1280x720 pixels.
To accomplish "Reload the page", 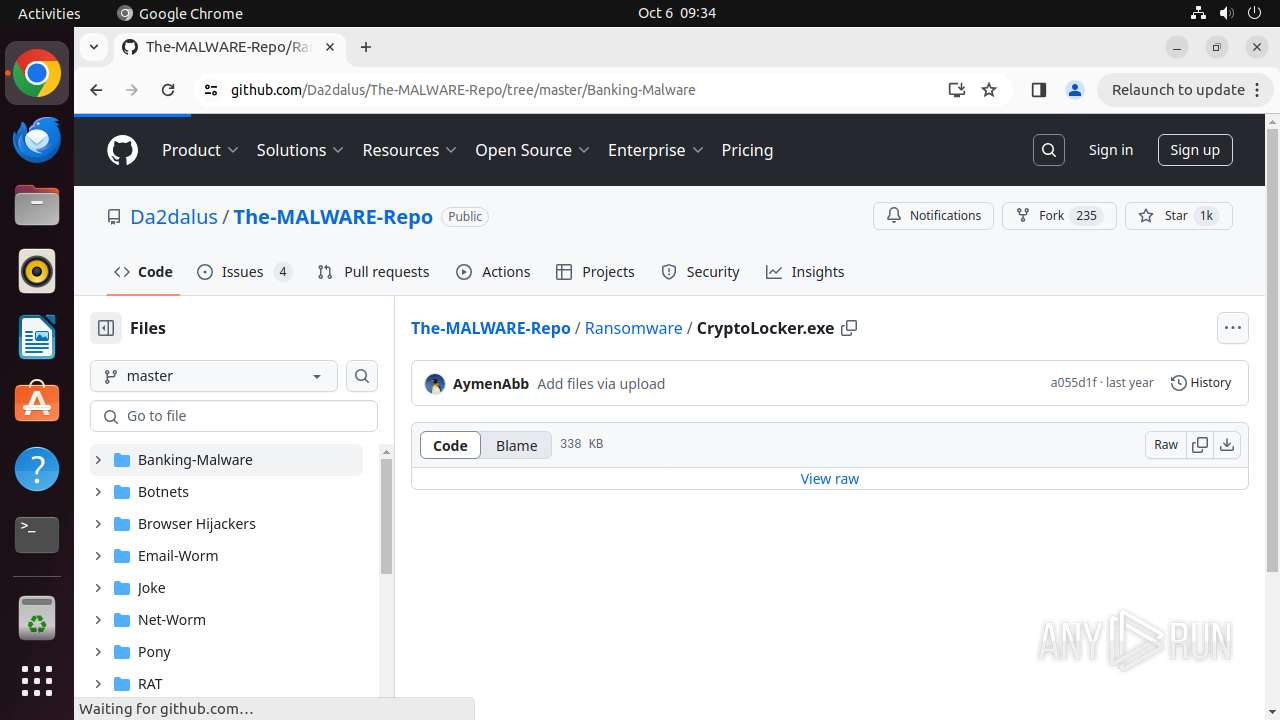I will click(168, 90).
